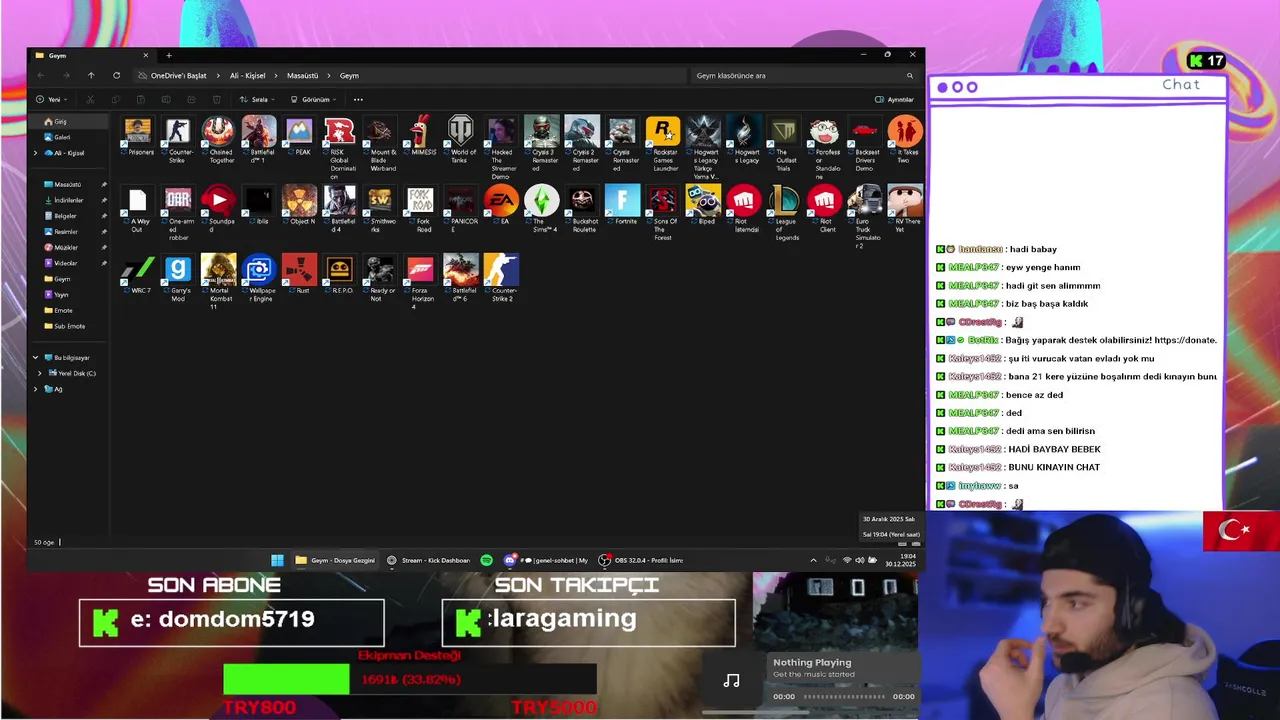Screen dimensions: 1280x720
Task: Open the three-dots more options menu
Action: 358,99
